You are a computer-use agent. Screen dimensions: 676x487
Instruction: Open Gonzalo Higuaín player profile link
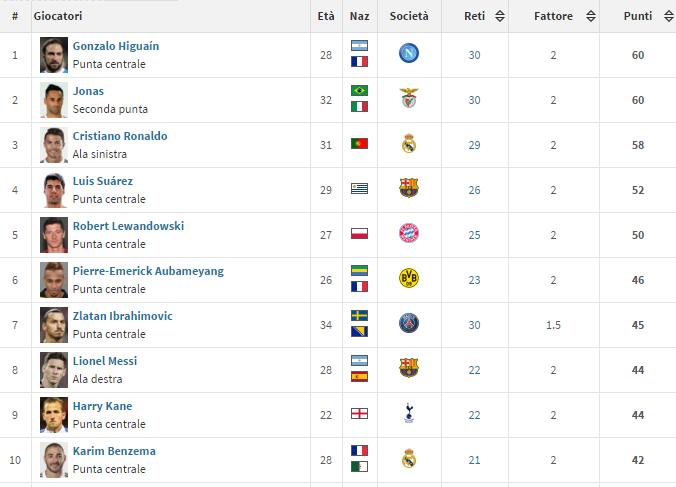tap(115, 46)
